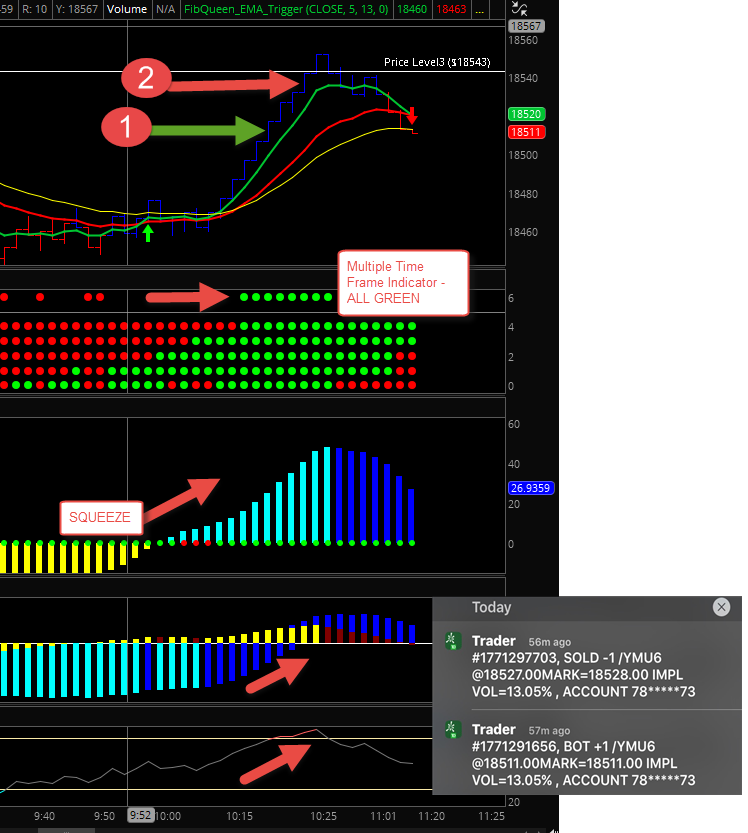Screen dimensions: 748x833
Task: Click the 10:25 time axis label
Action: tap(324, 816)
